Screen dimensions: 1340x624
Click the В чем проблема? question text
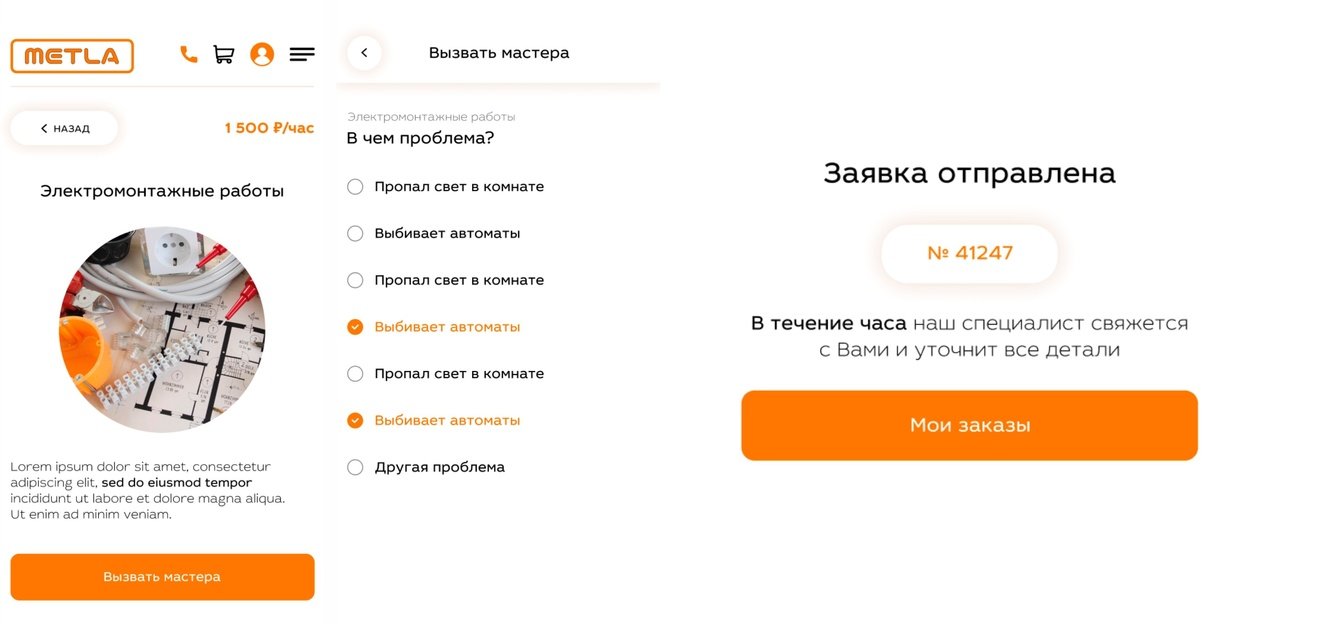pyautogui.click(x=420, y=138)
